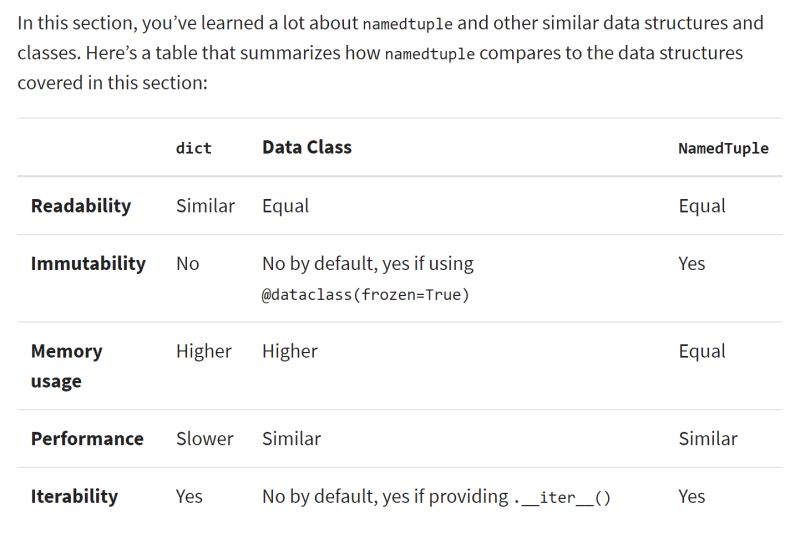This screenshot has width=800, height=535.
Task: Click Higher cell under Data Class column
Action: point(290,351)
